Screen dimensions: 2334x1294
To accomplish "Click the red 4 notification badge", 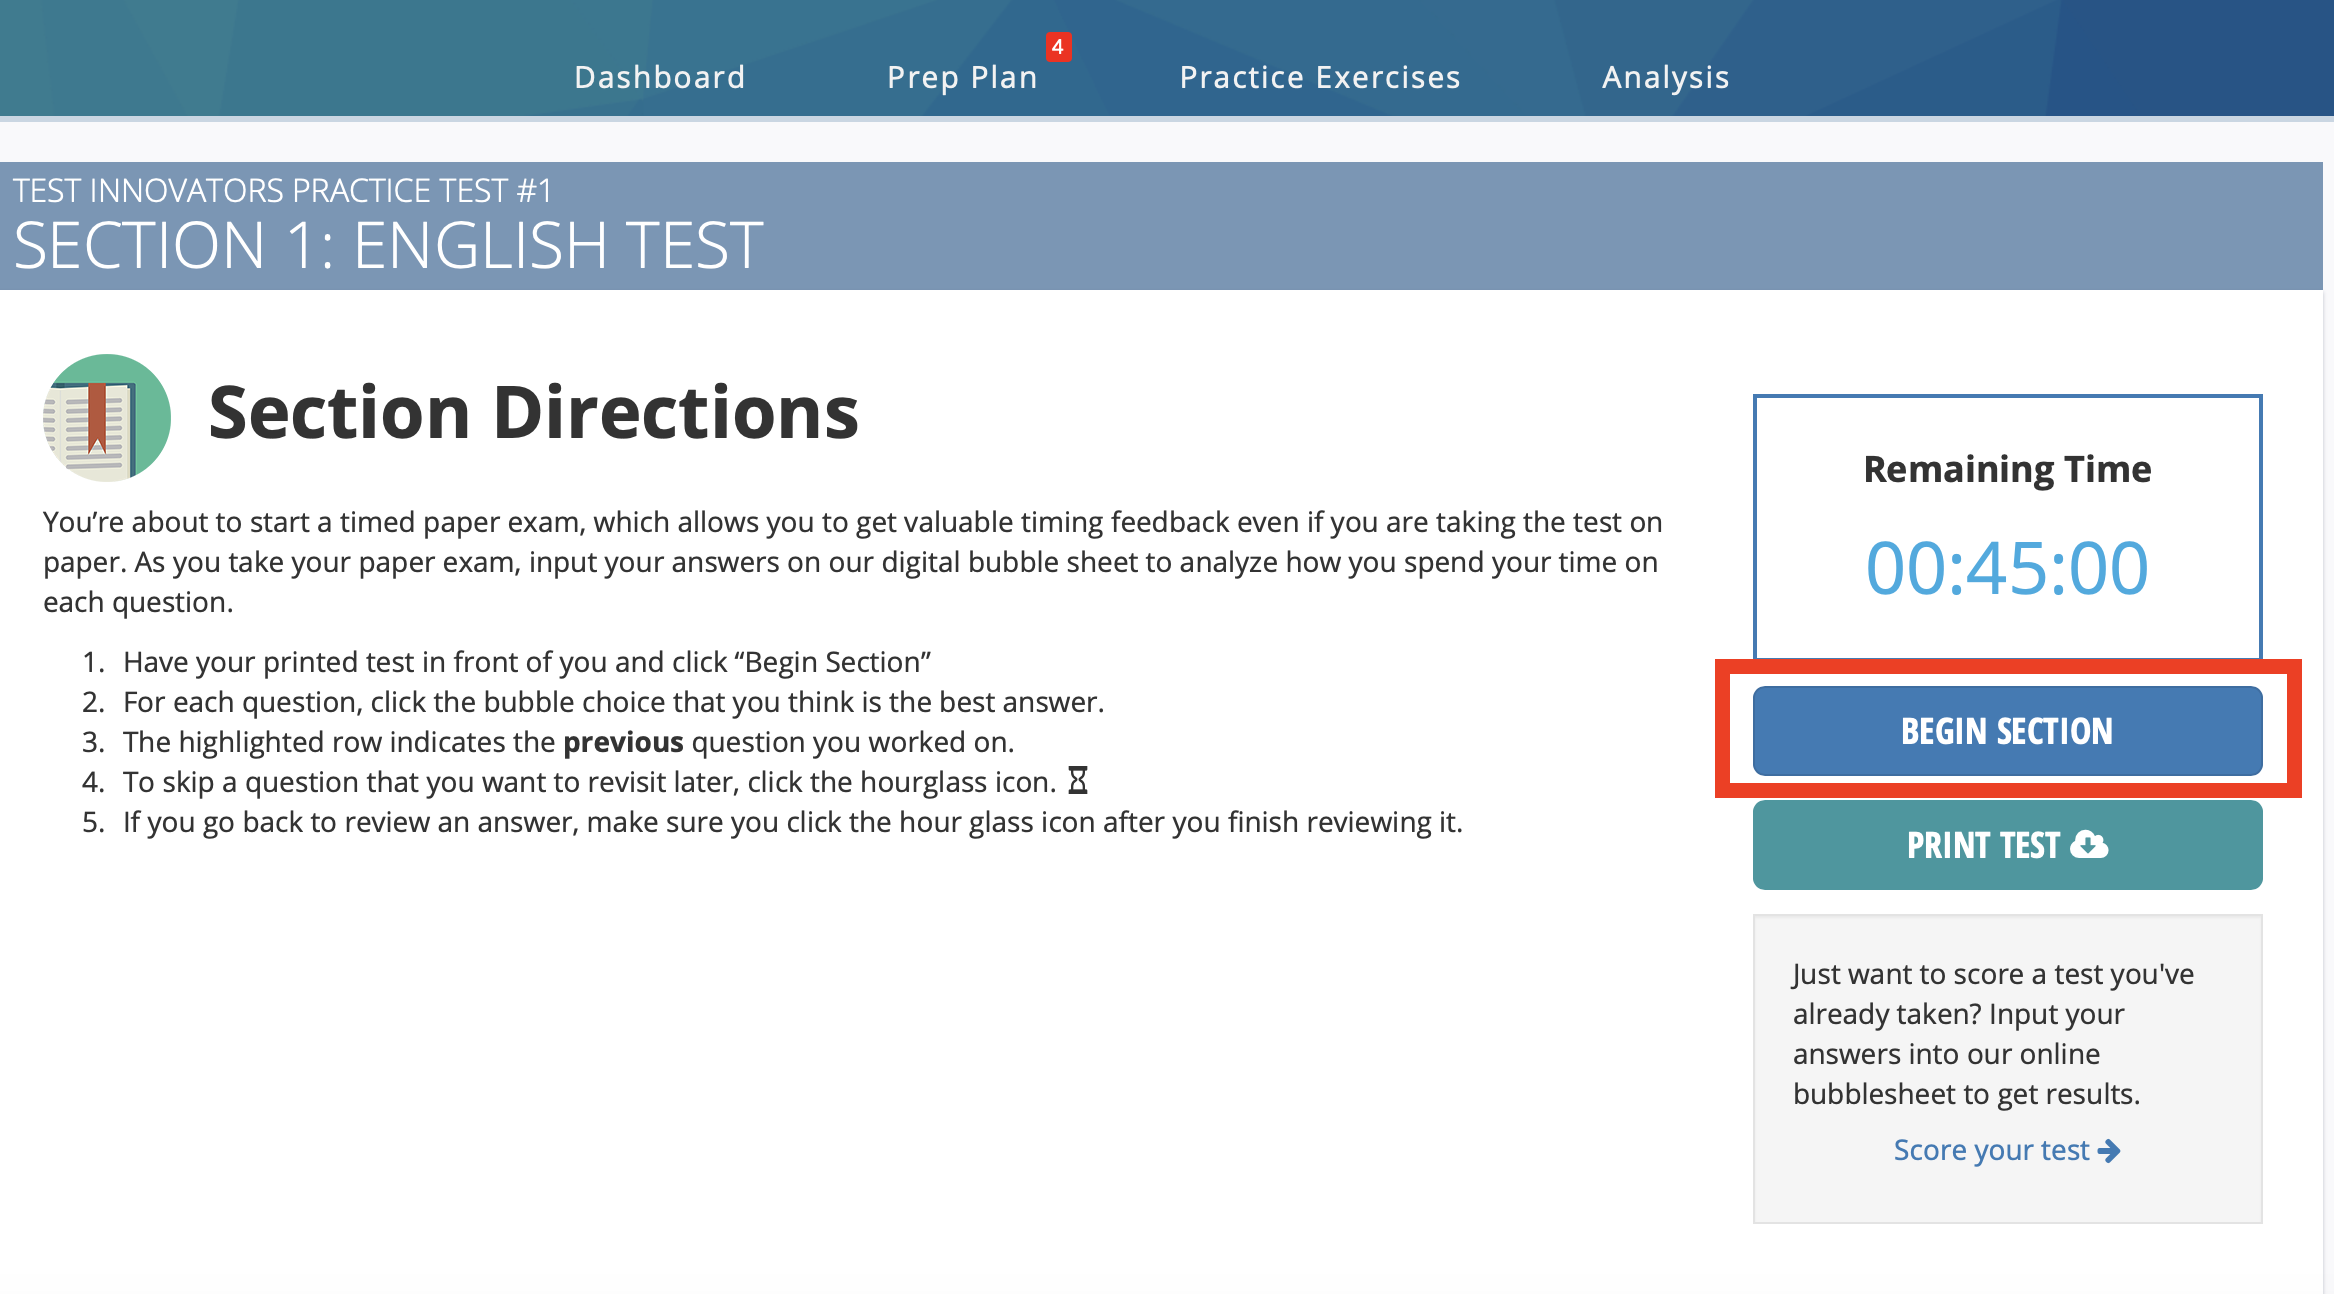I will tap(1057, 47).
